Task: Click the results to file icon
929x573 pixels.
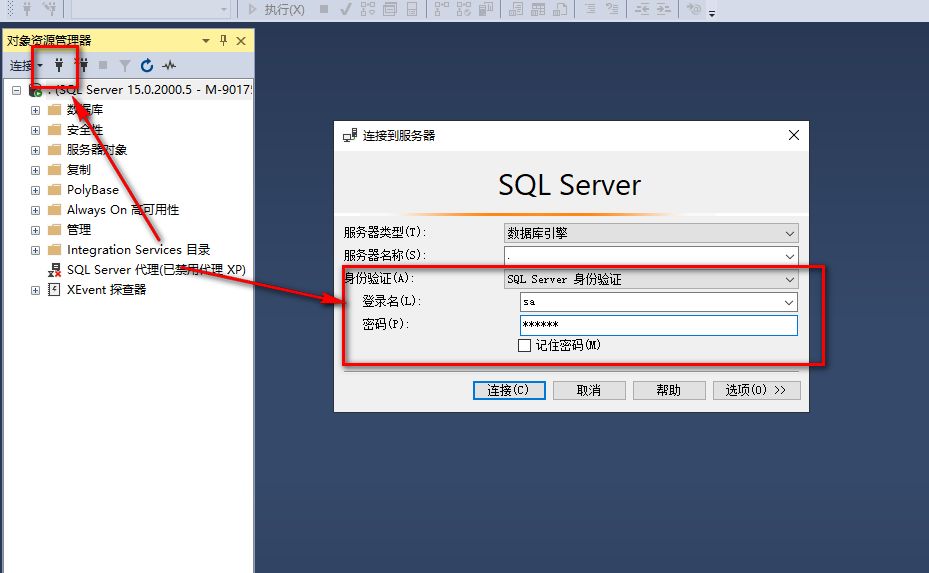Action: click(x=560, y=9)
